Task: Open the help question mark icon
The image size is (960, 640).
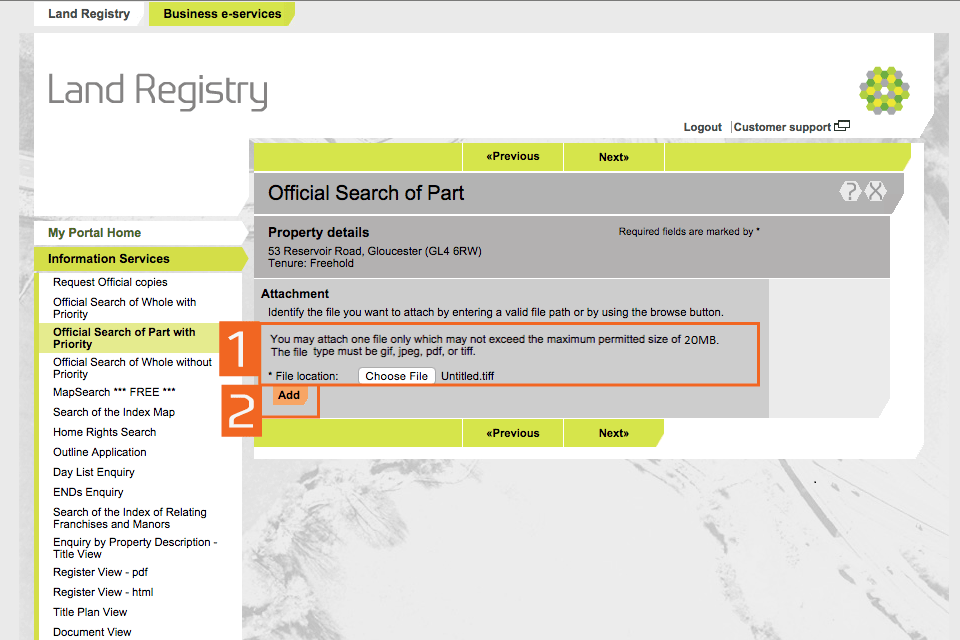Action: point(850,192)
